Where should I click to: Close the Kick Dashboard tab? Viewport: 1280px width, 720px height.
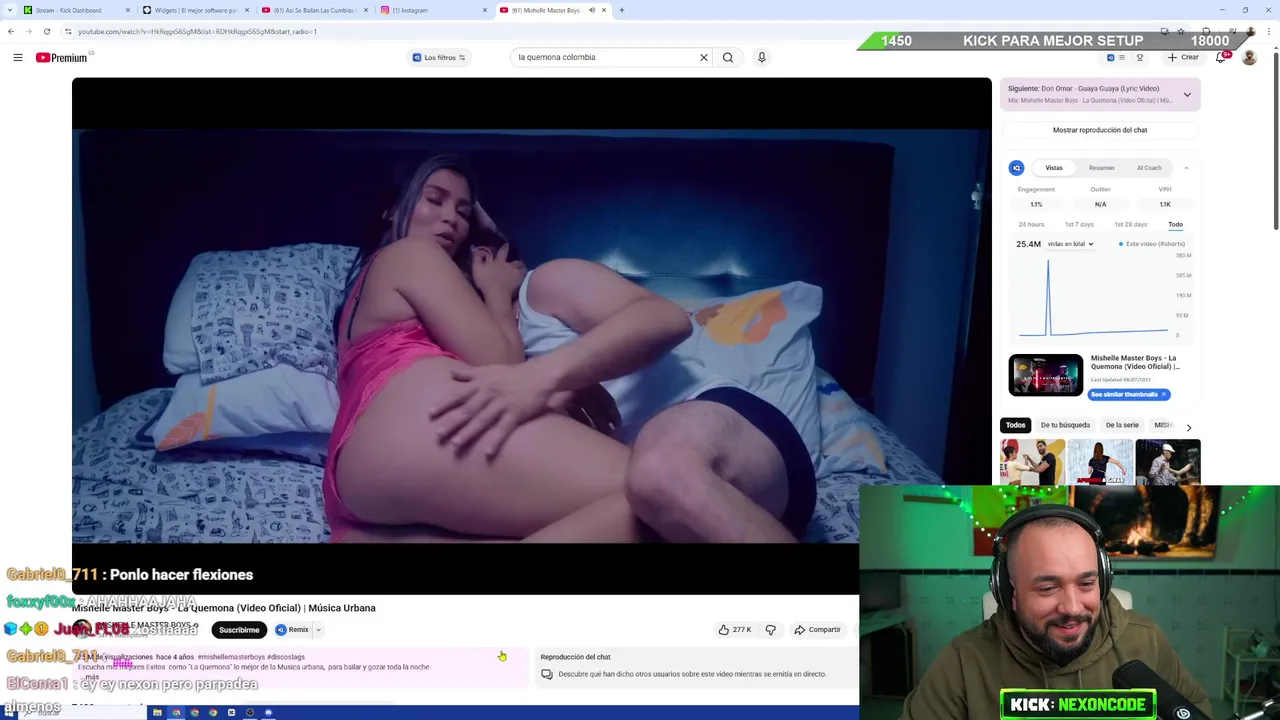tap(127, 10)
